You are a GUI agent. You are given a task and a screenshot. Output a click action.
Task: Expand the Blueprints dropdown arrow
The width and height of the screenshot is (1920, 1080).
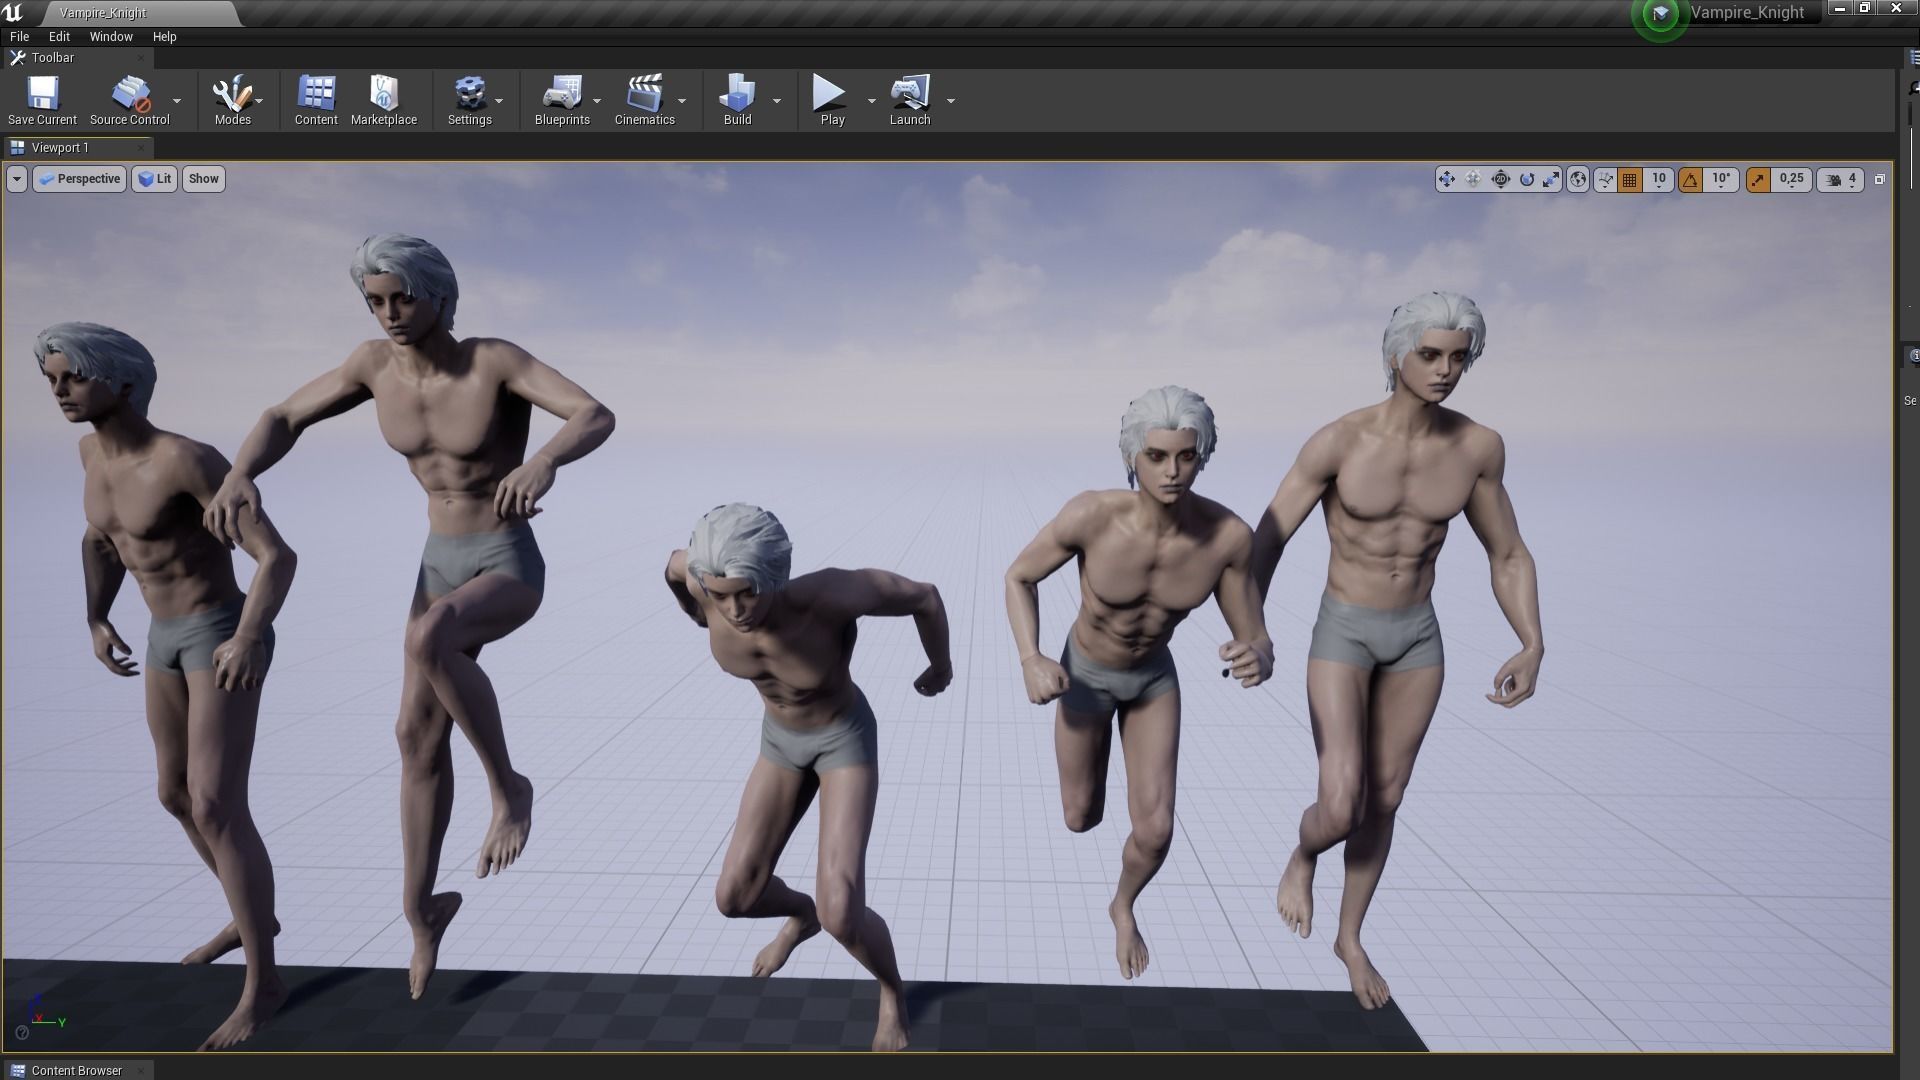tap(597, 101)
